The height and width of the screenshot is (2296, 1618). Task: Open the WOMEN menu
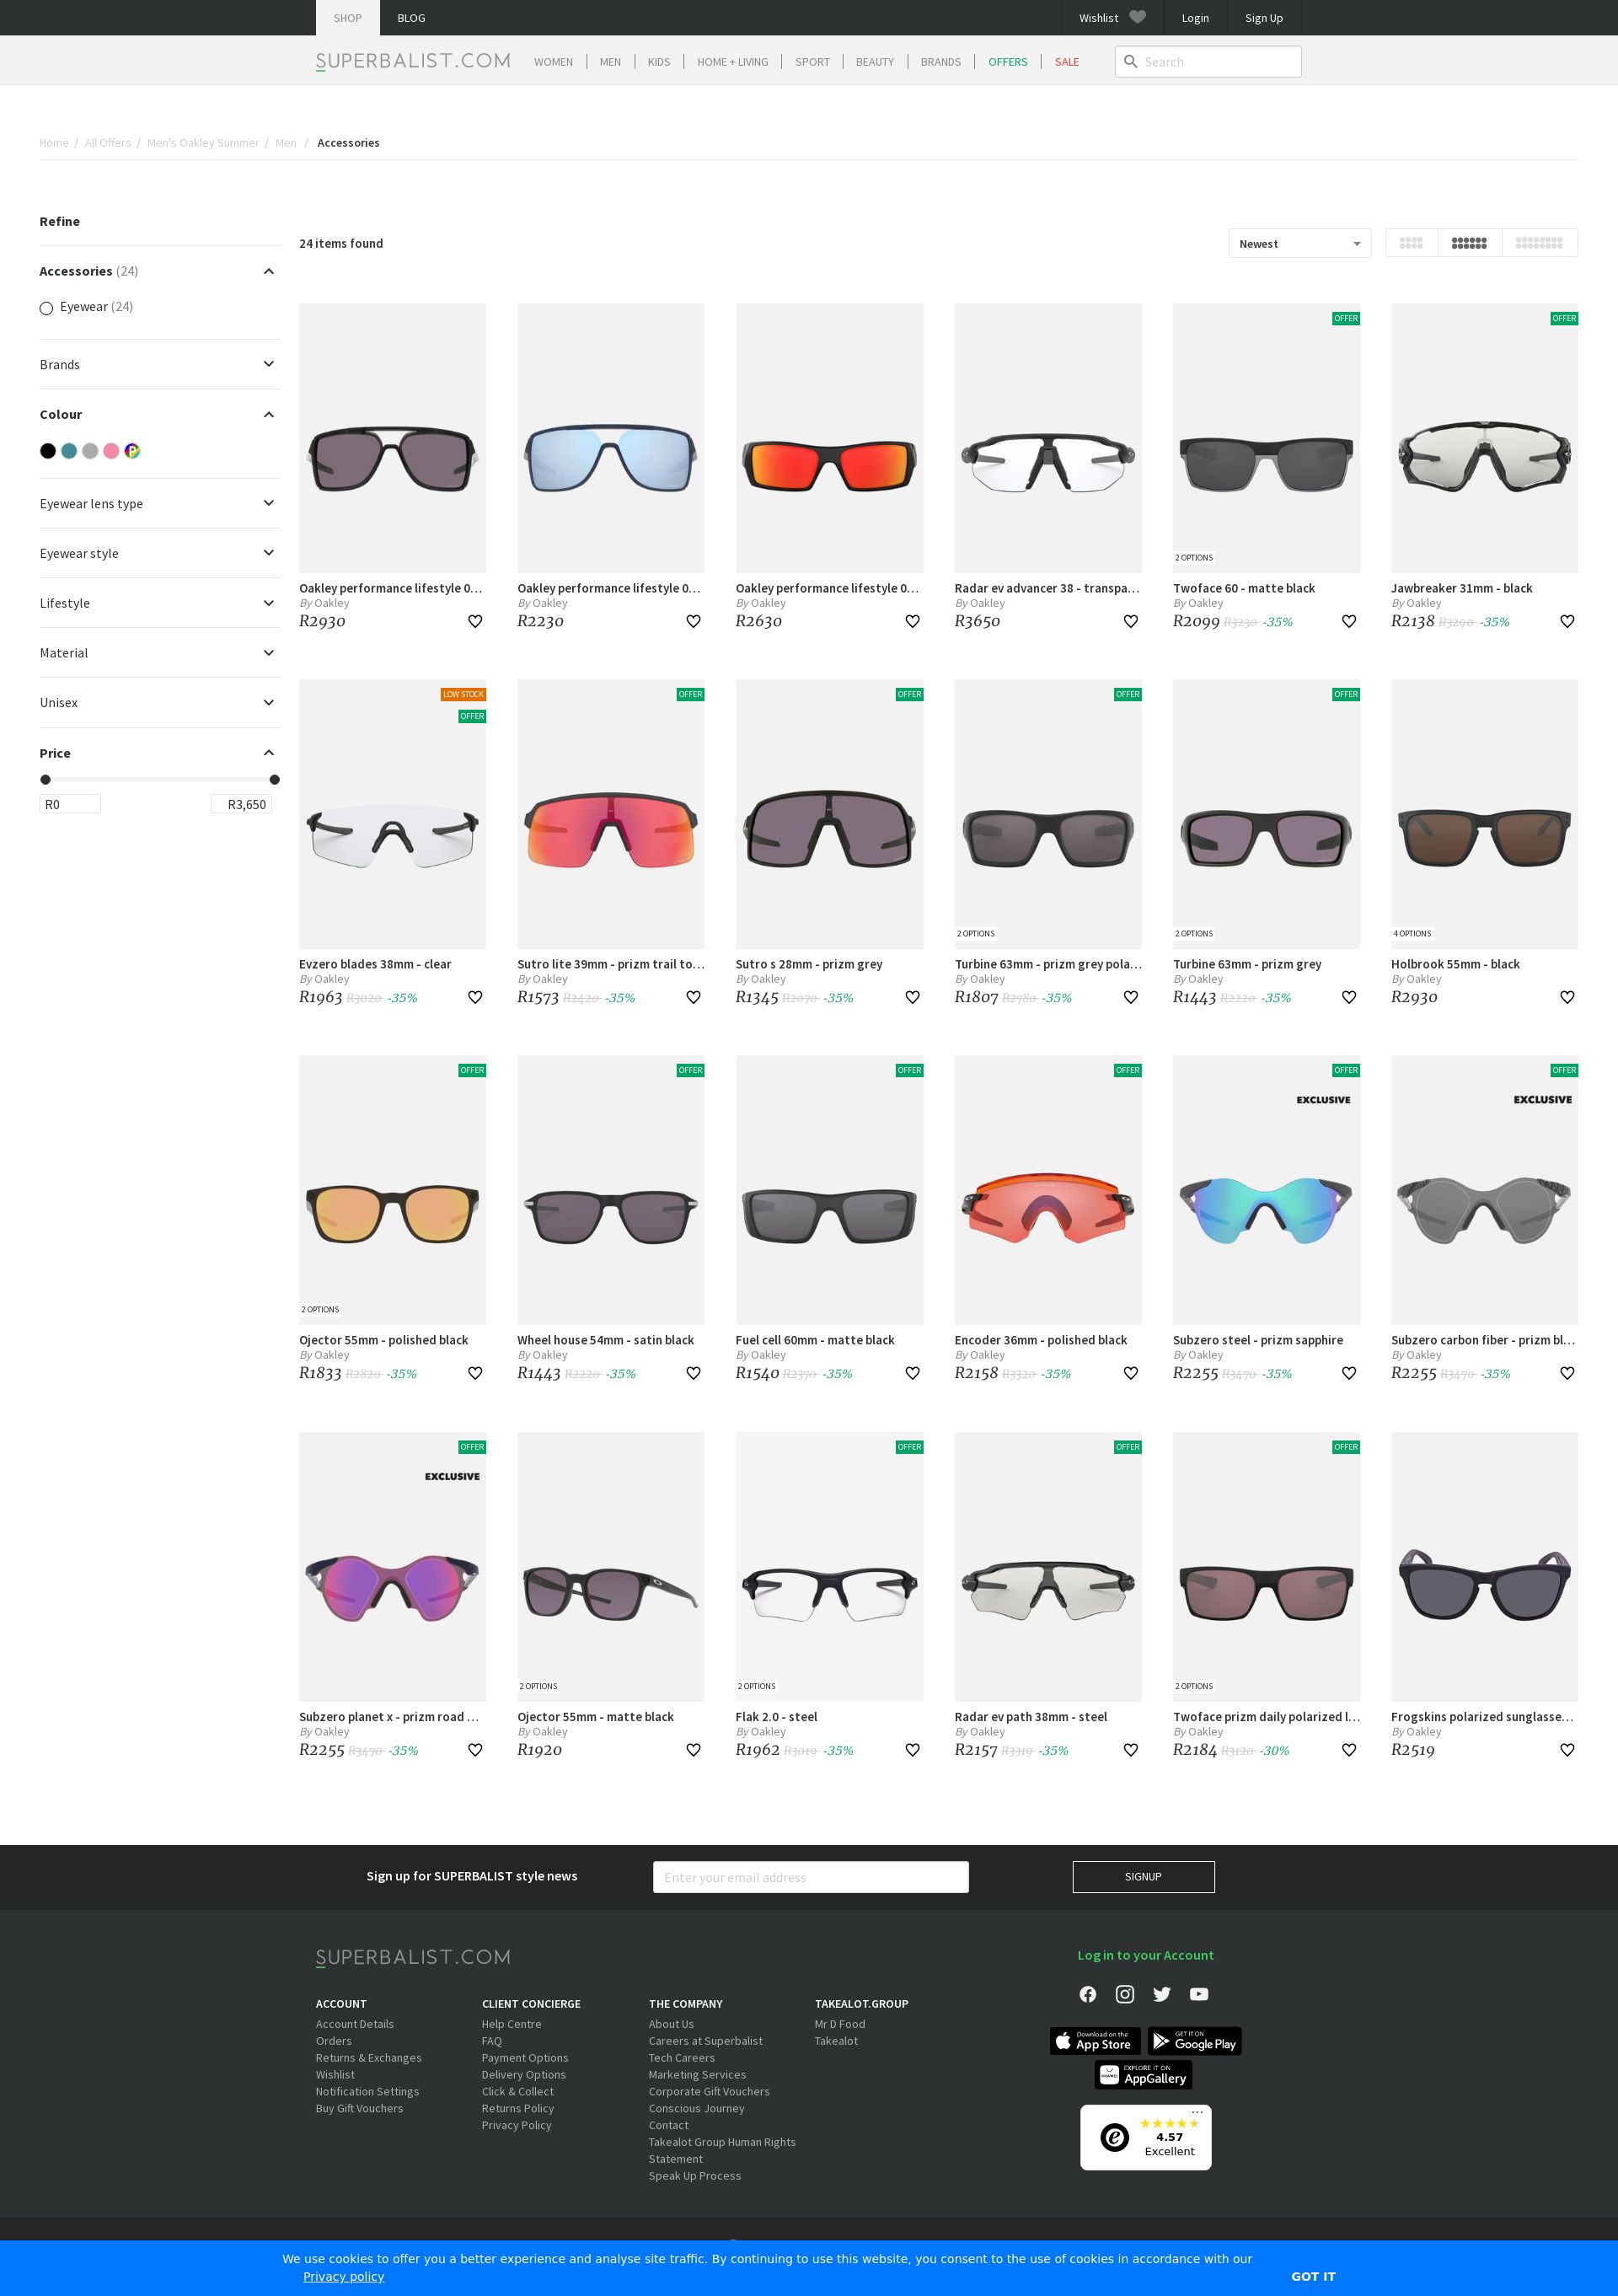point(553,62)
